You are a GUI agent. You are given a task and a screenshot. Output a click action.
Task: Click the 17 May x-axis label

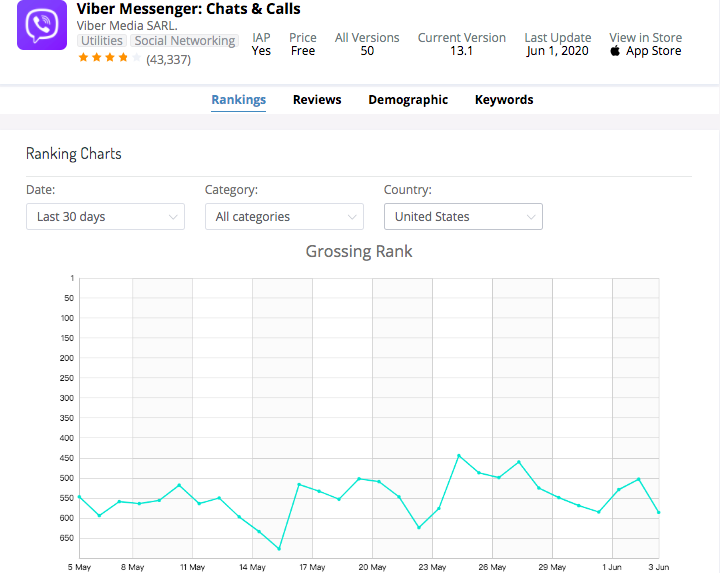tap(312, 567)
